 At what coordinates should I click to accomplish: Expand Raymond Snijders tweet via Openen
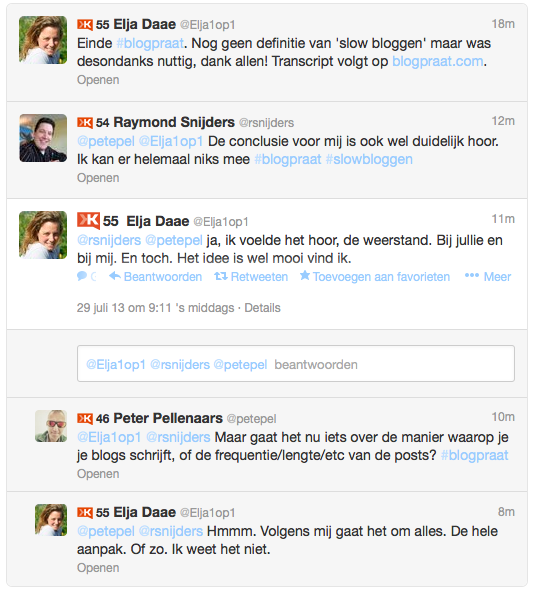(98, 178)
